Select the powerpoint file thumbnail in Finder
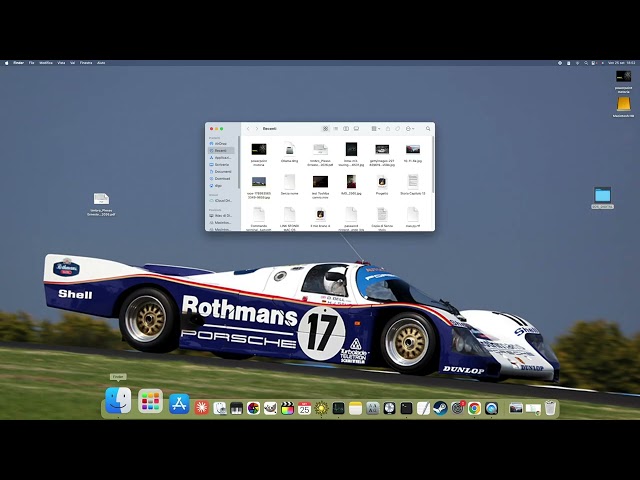The width and height of the screenshot is (640, 480). 259,149
